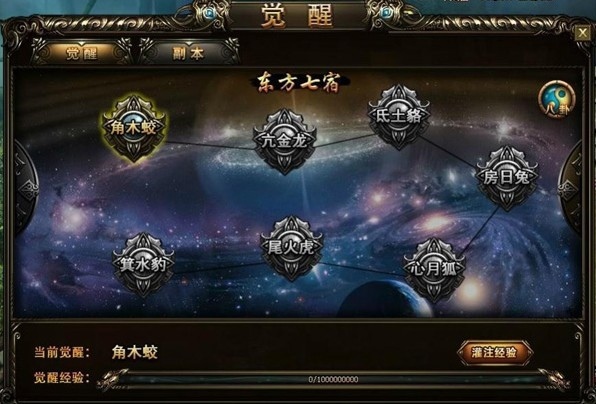Open the 八卦 yin-yang orb
The height and width of the screenshot is (404, 596).
tap(557, 99)
